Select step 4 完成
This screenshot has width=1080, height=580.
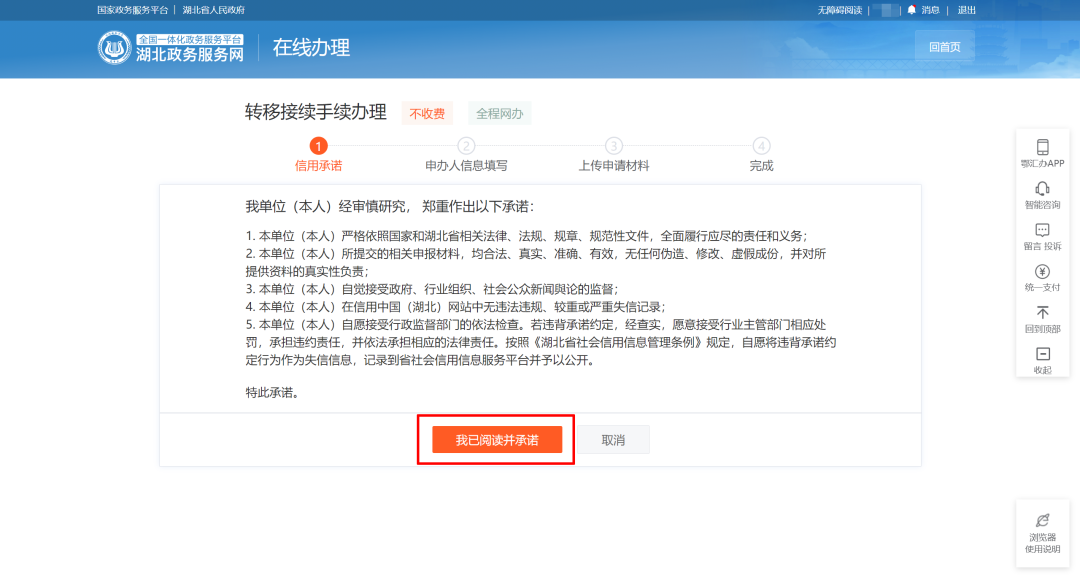pyautogui.click(x=761, y=146)
